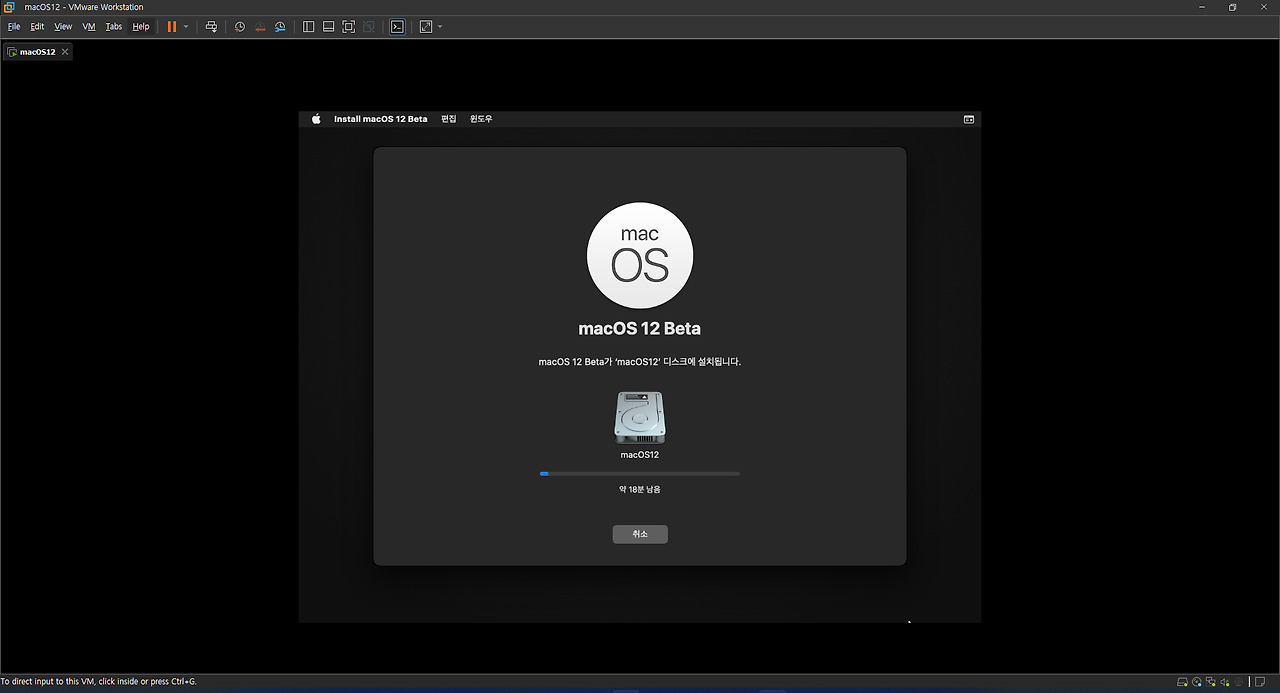Open the VM menu
This screenshot has width=1280, height=693.
[89, 27]
